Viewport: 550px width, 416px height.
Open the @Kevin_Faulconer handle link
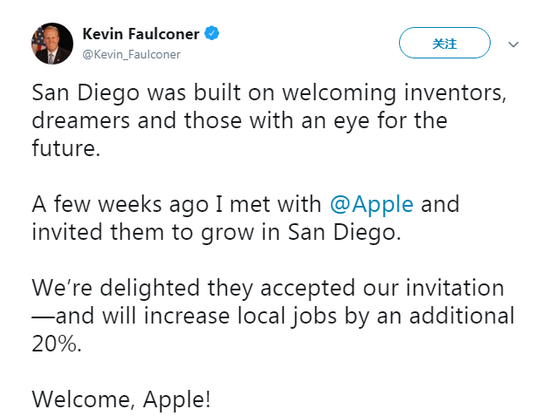(131, 54)
